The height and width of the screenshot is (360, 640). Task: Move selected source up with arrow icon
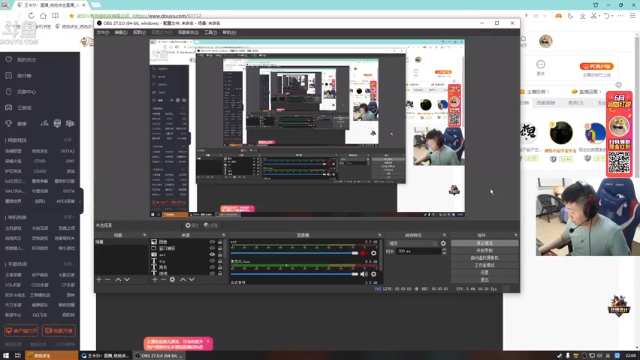(x=182, y=280)
